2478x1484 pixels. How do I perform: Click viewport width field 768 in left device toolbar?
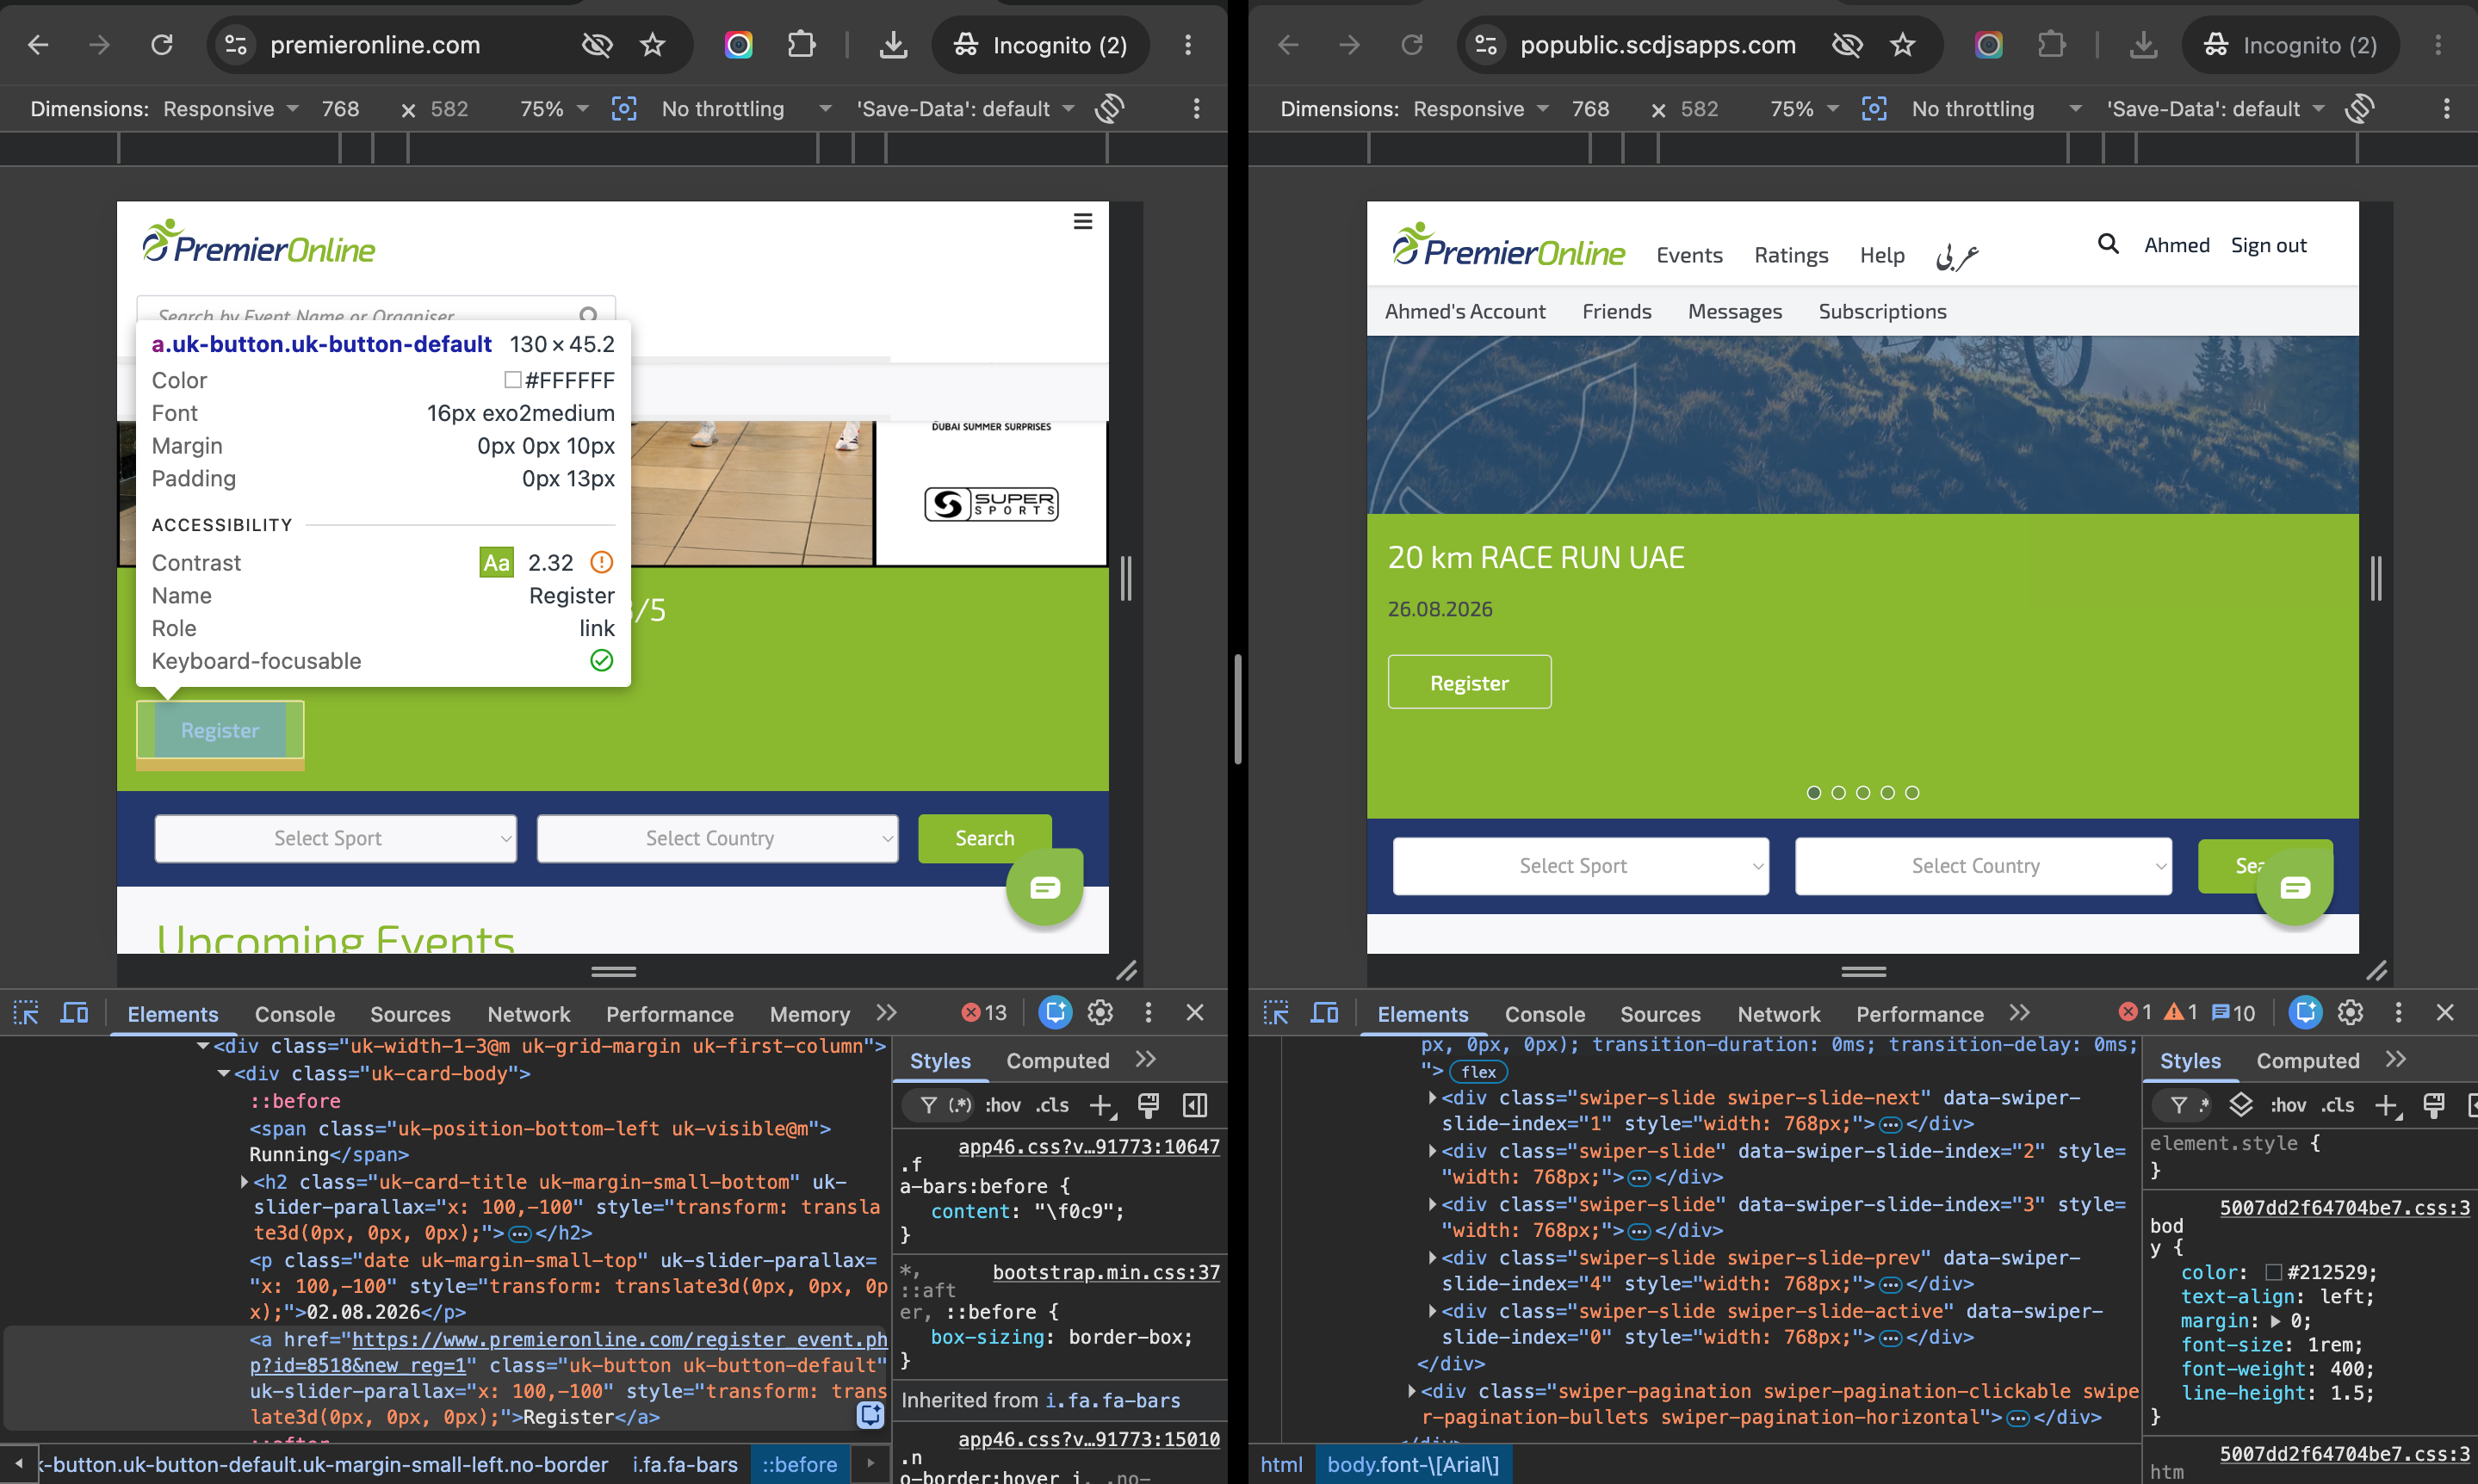coord(341,109)
